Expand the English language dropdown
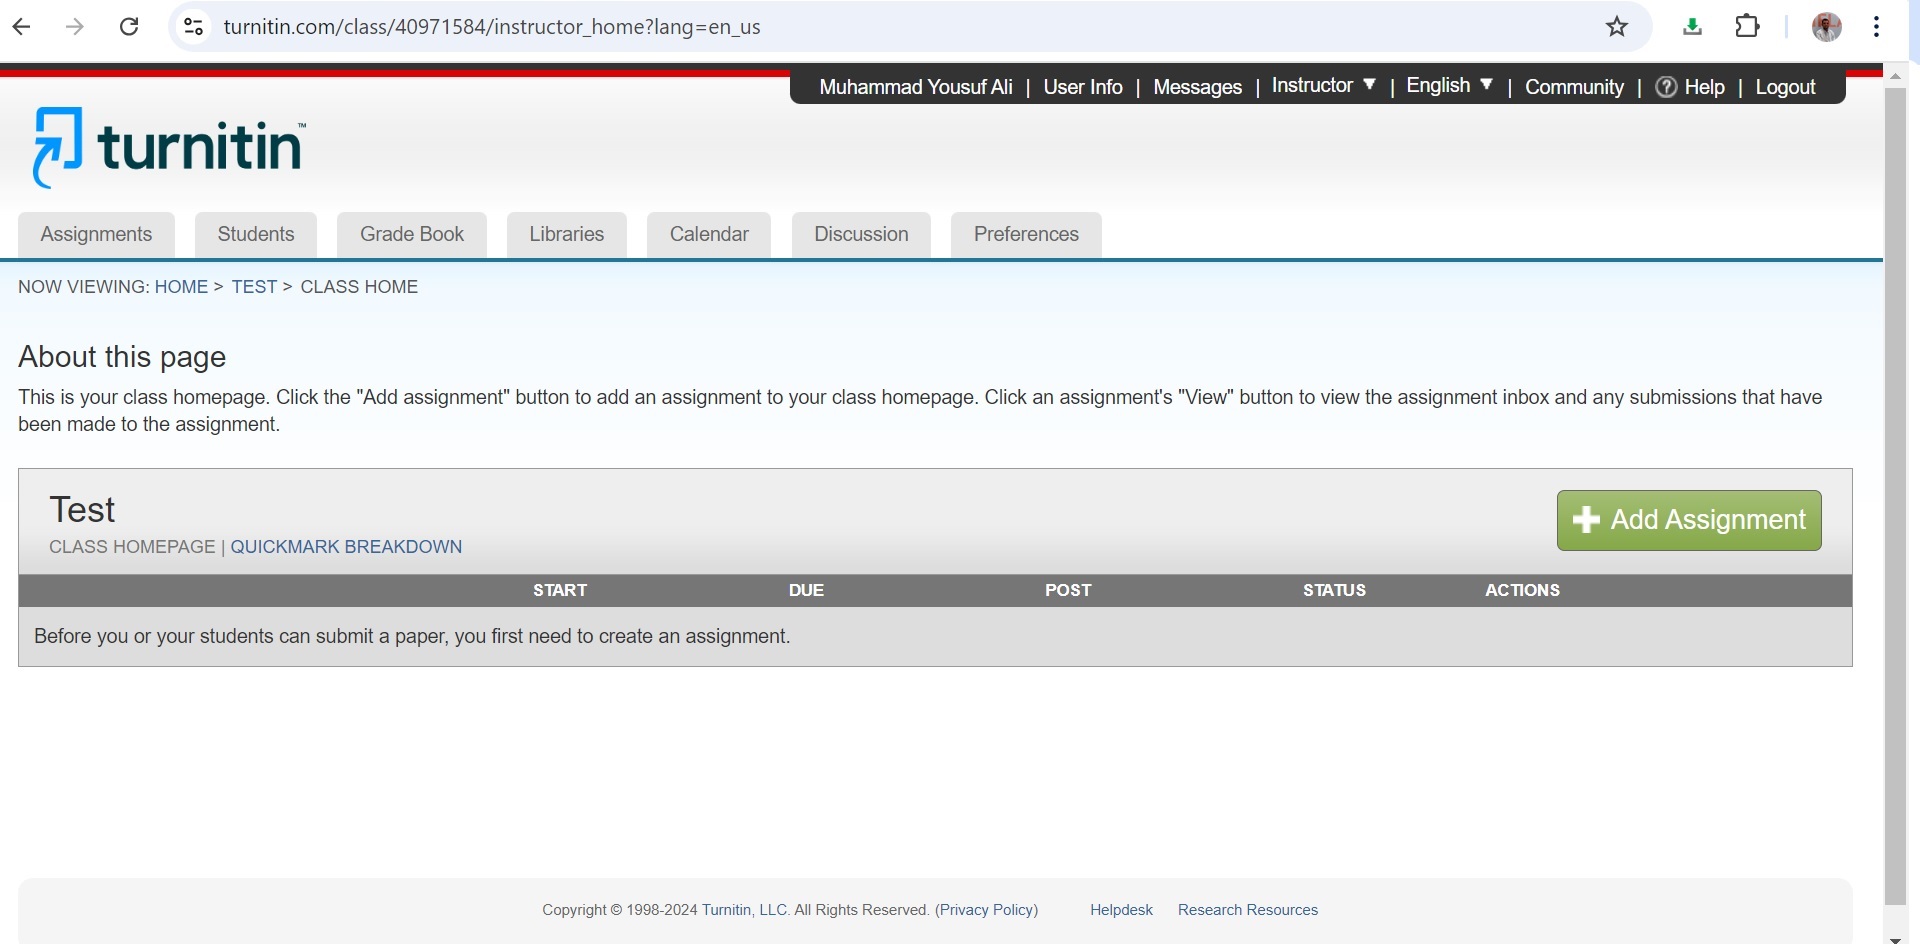The image size is (1920, 944). click(x=1449, y=86)
